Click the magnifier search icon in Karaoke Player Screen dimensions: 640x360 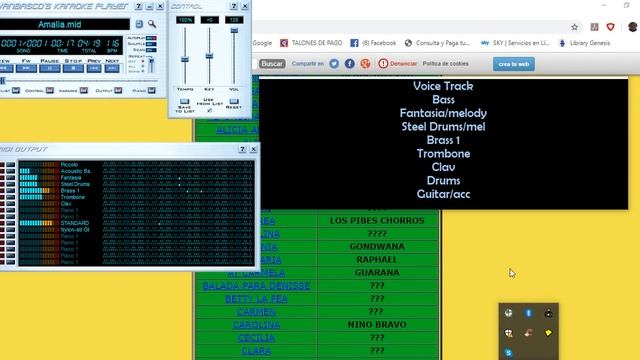pyautogui.click(x=152, y=24)
